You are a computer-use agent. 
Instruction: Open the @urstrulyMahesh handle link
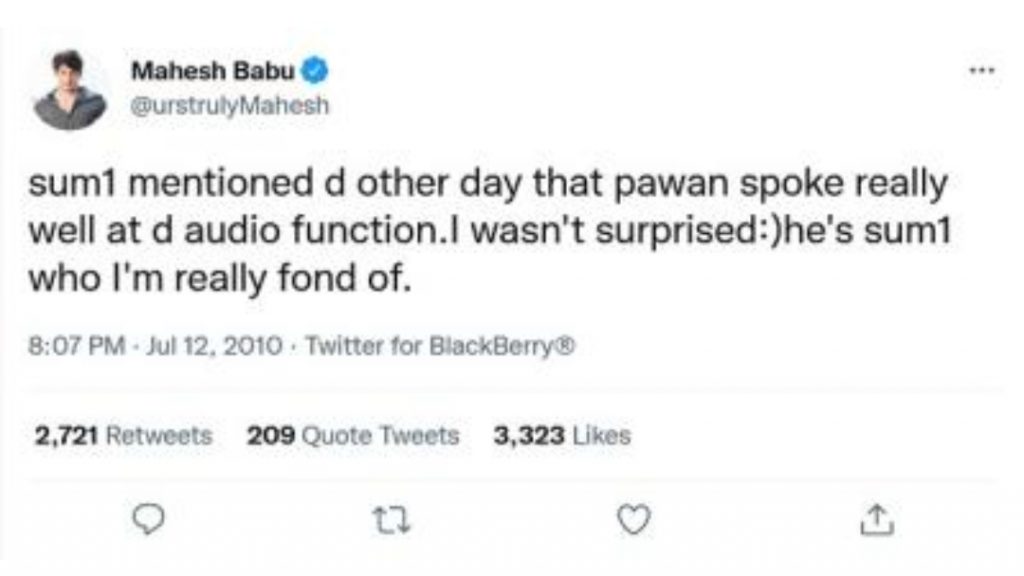[228, 102]
